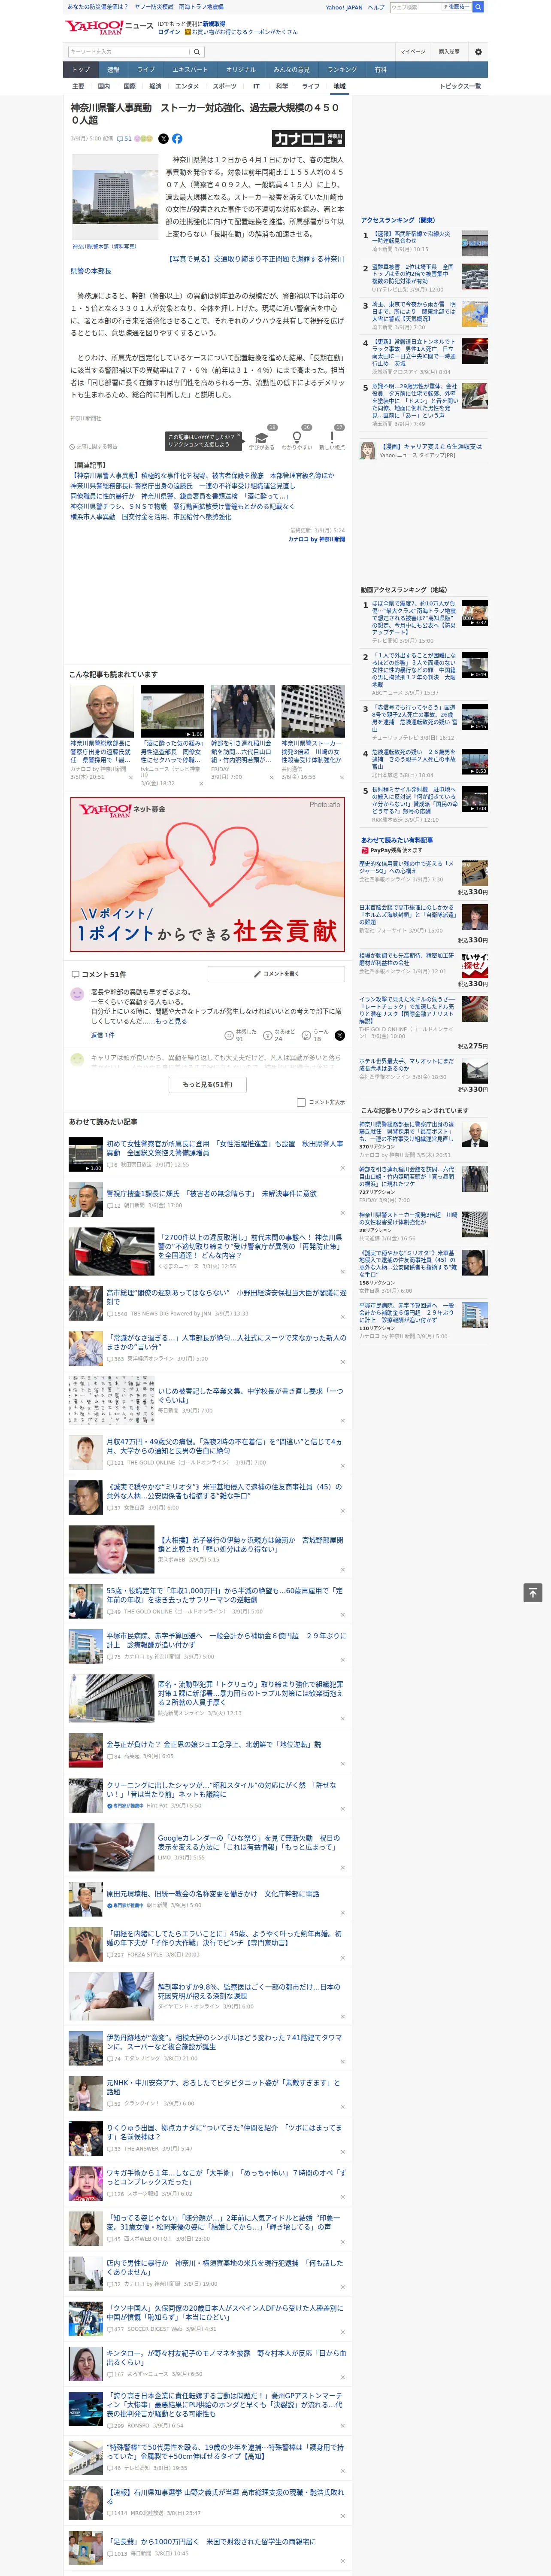
Task: Open access ranking item 【速報】西武新宿線
Action: point(412,236)
